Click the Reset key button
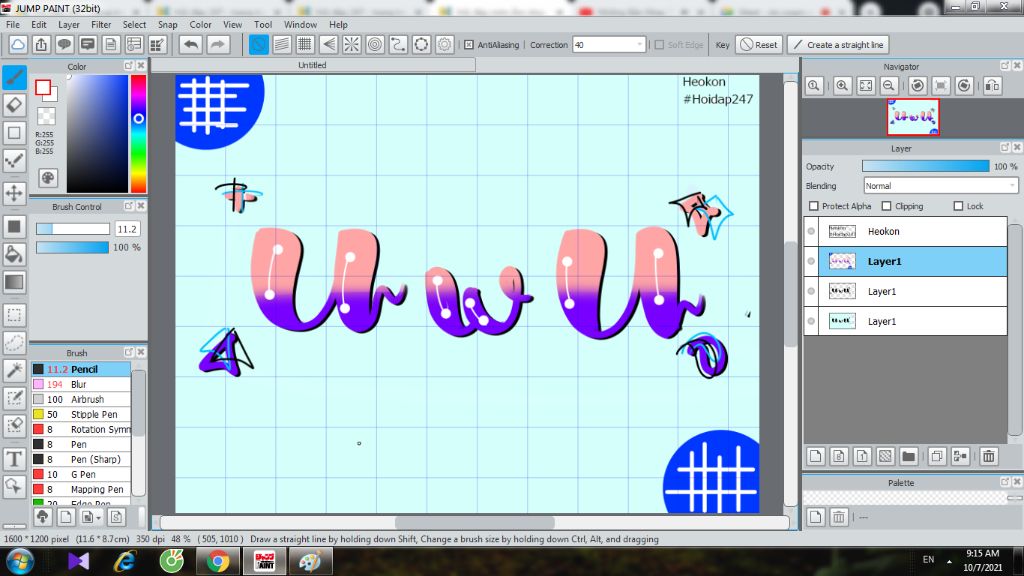 point(759,44)
